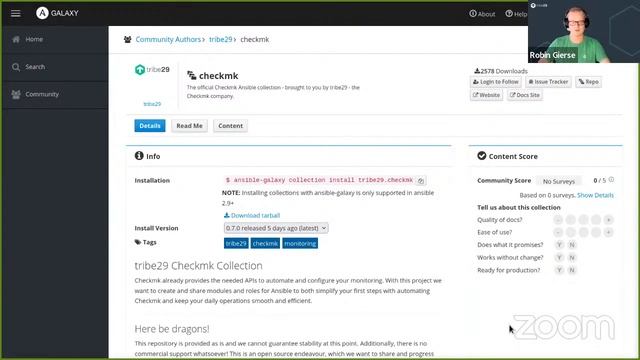Answer Y for Does what it promises

click(x=559, y=245)
